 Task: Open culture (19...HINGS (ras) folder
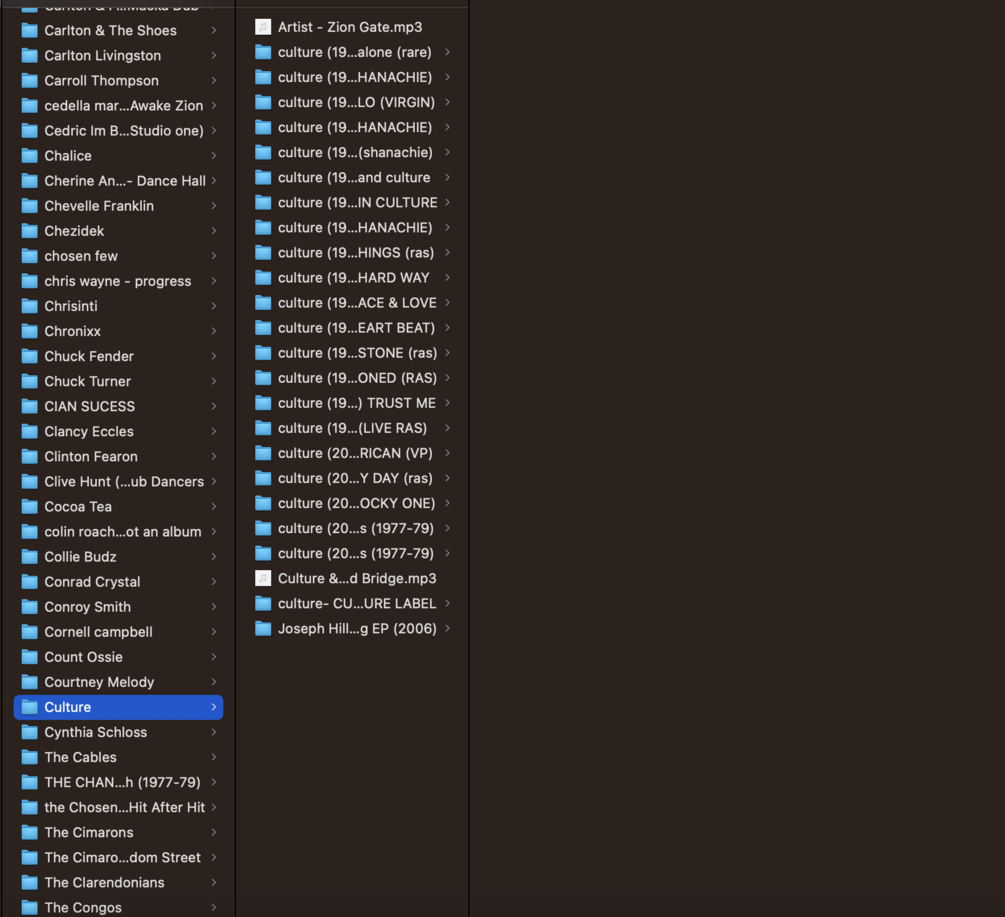353,253
